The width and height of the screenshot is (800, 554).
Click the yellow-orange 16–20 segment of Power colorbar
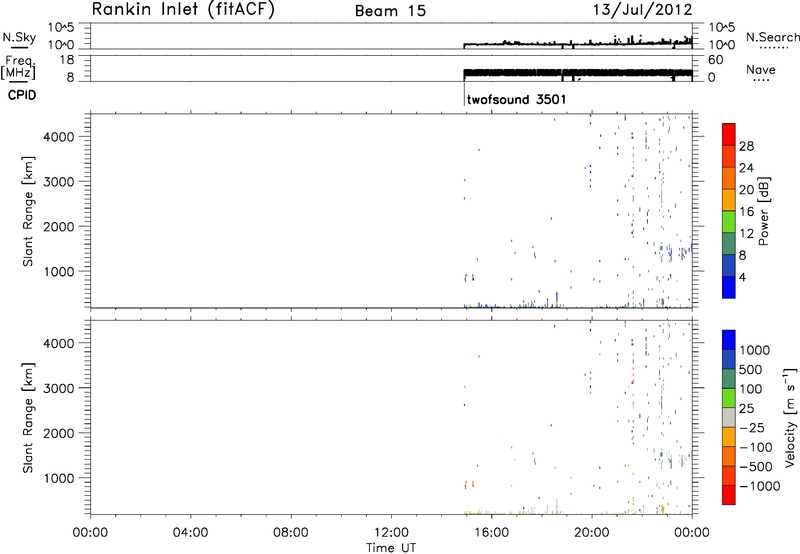(x=729, y=200)
